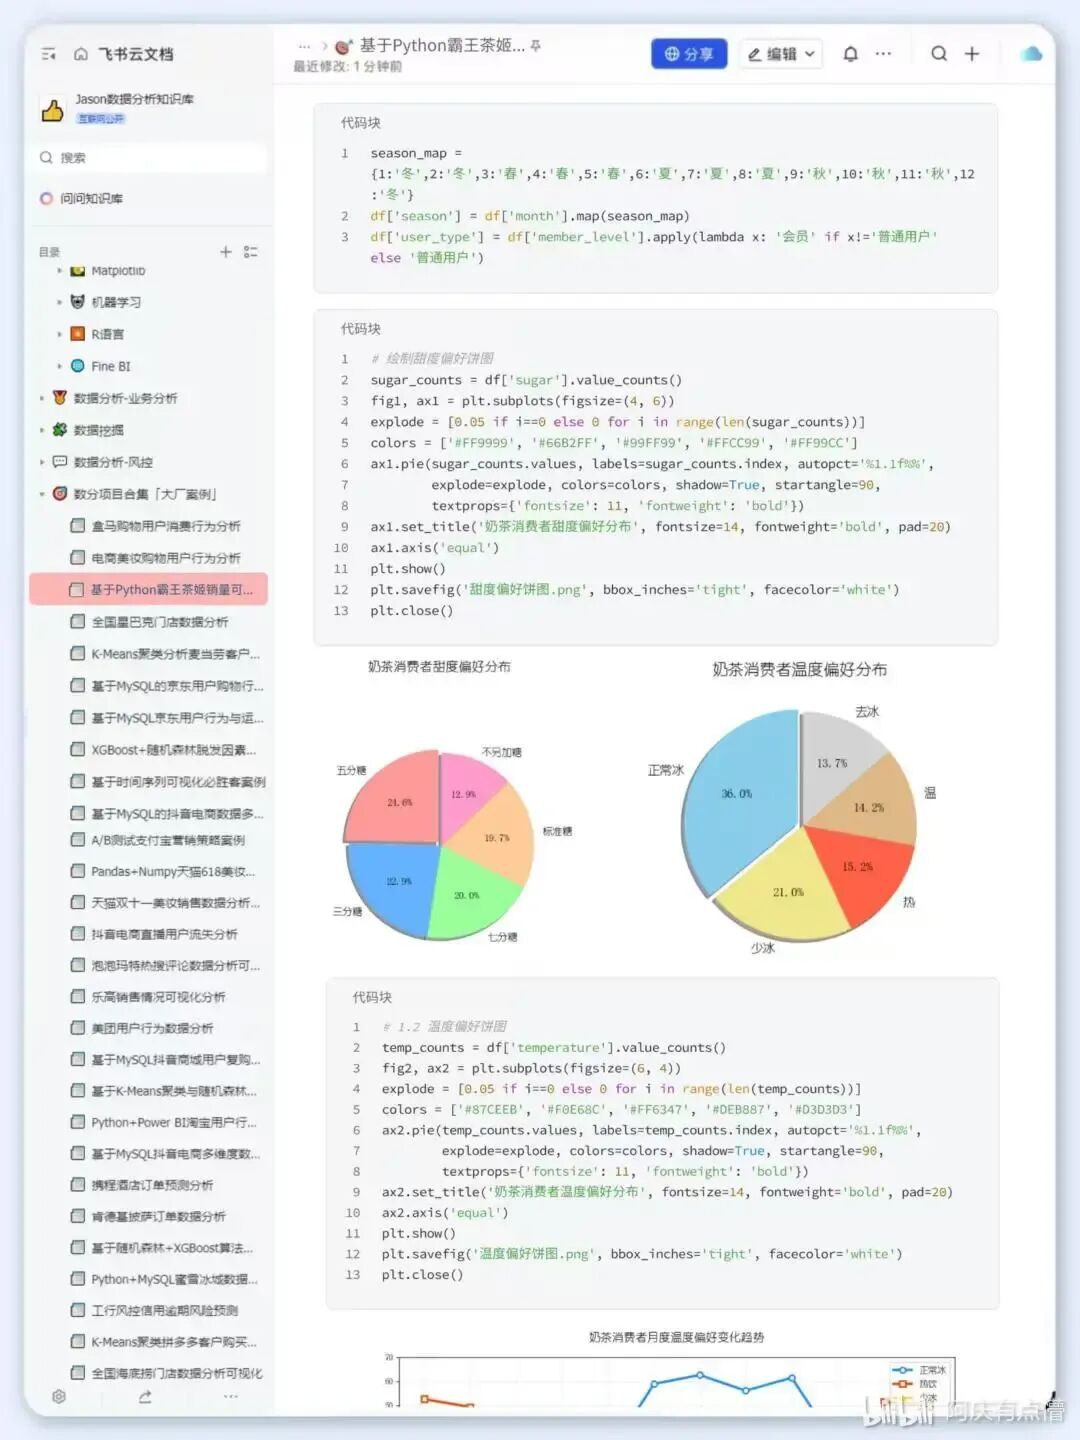Open K-Means聚类分析麦当劳客户 page
Screen dimensions: 1080x1440
pyautogui.click(x=175, y=654)
